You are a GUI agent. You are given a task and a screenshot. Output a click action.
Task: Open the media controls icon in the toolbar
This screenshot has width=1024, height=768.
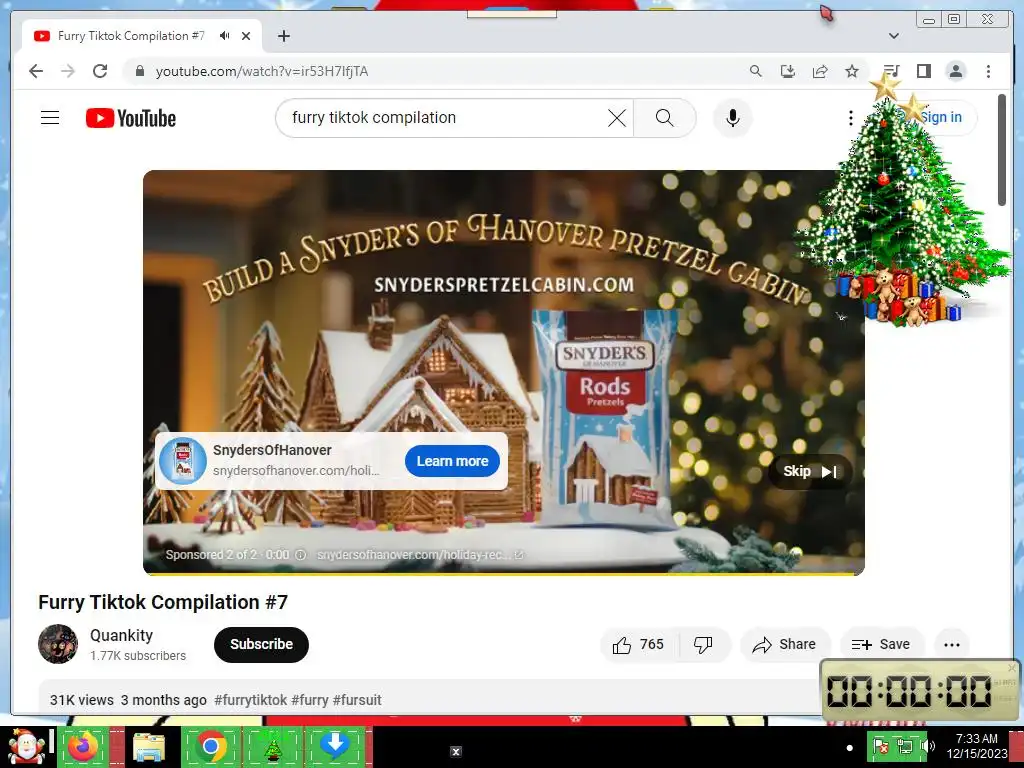pyautogui.click(x=891, y=71)
